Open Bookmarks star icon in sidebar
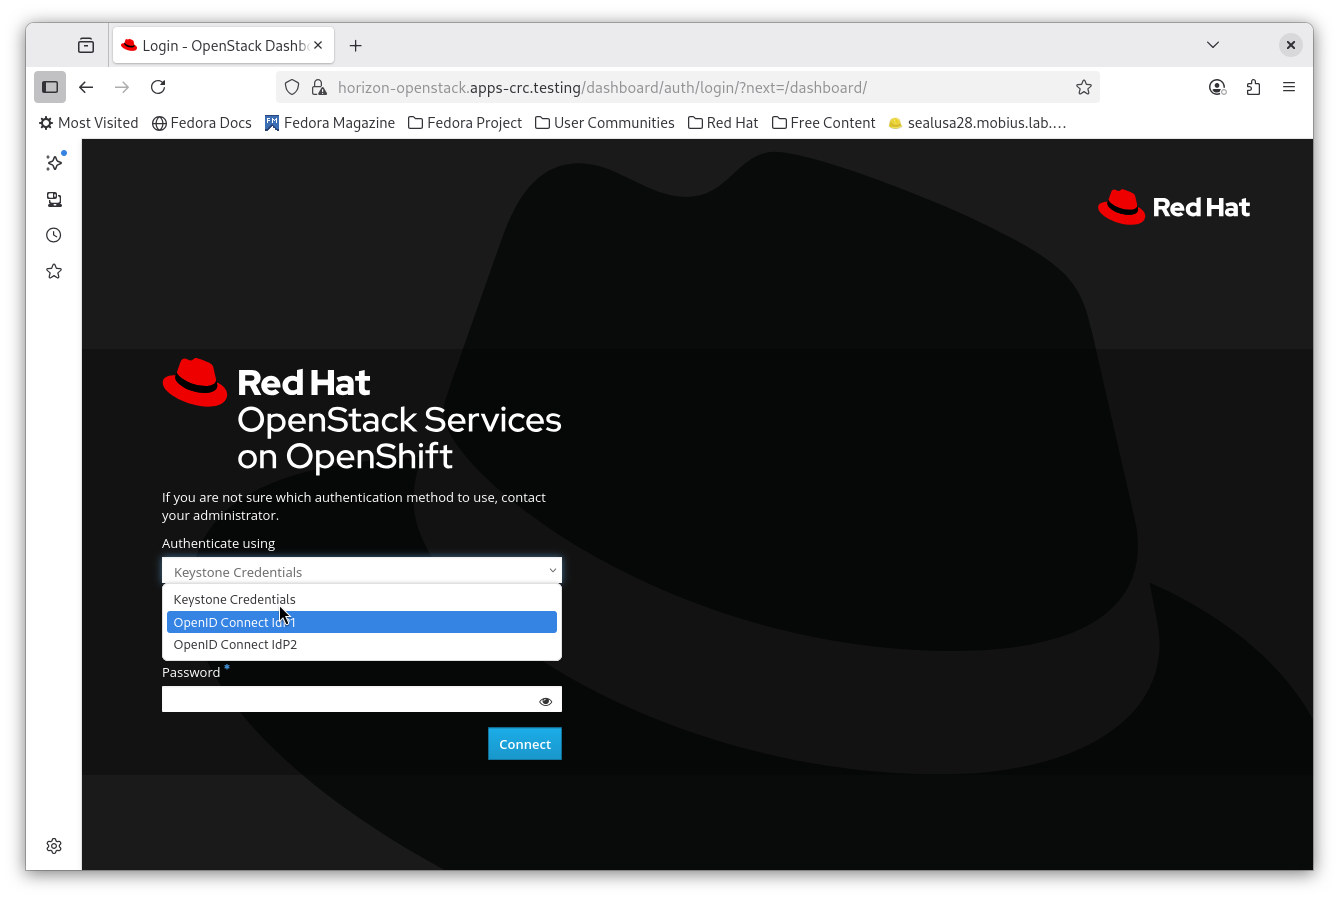The height and width of the screenshot is (899, 1339). [x=54, y=271]
